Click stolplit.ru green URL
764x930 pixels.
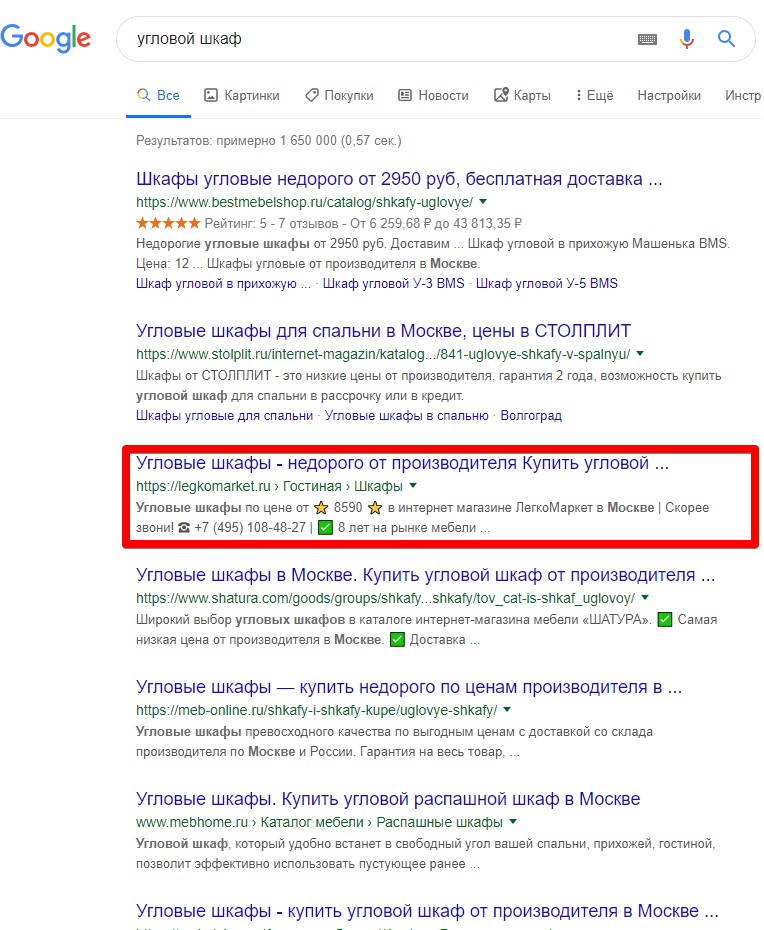pos(383,354)
